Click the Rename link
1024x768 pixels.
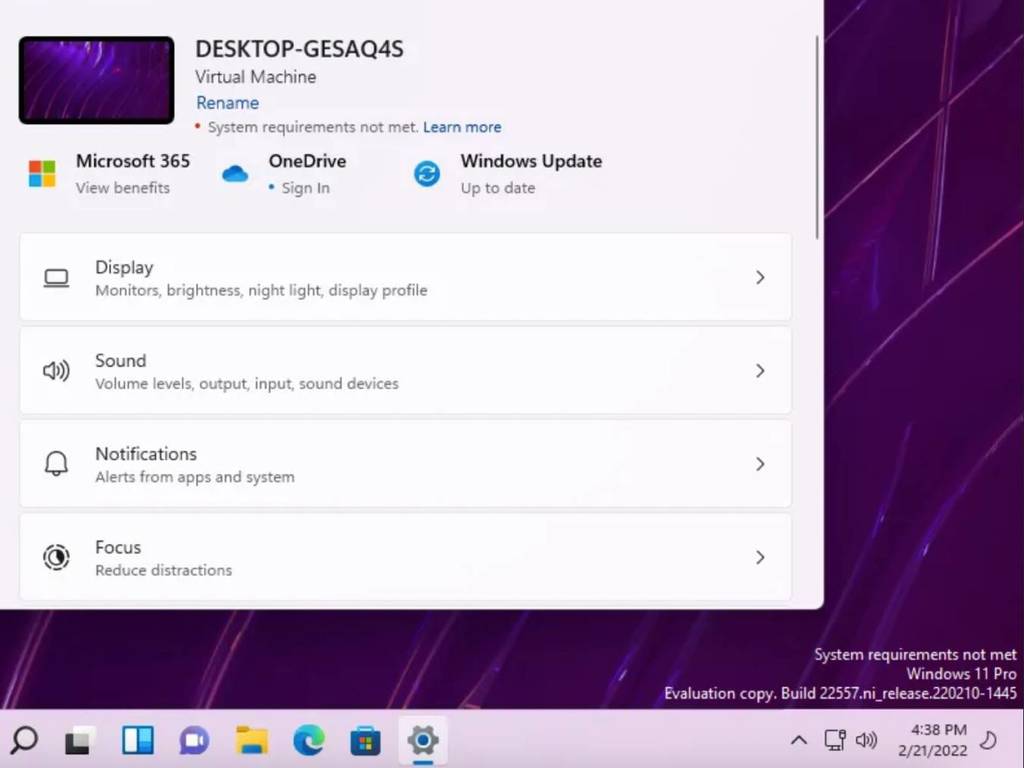click(227, 103)
